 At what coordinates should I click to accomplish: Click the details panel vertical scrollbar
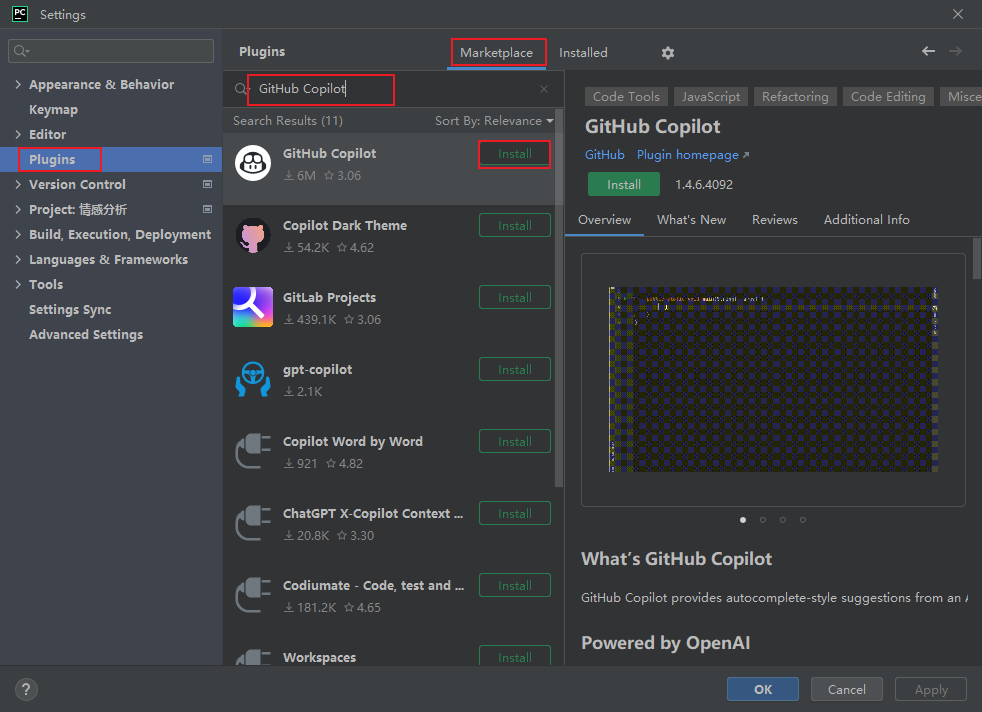(976, 258)
